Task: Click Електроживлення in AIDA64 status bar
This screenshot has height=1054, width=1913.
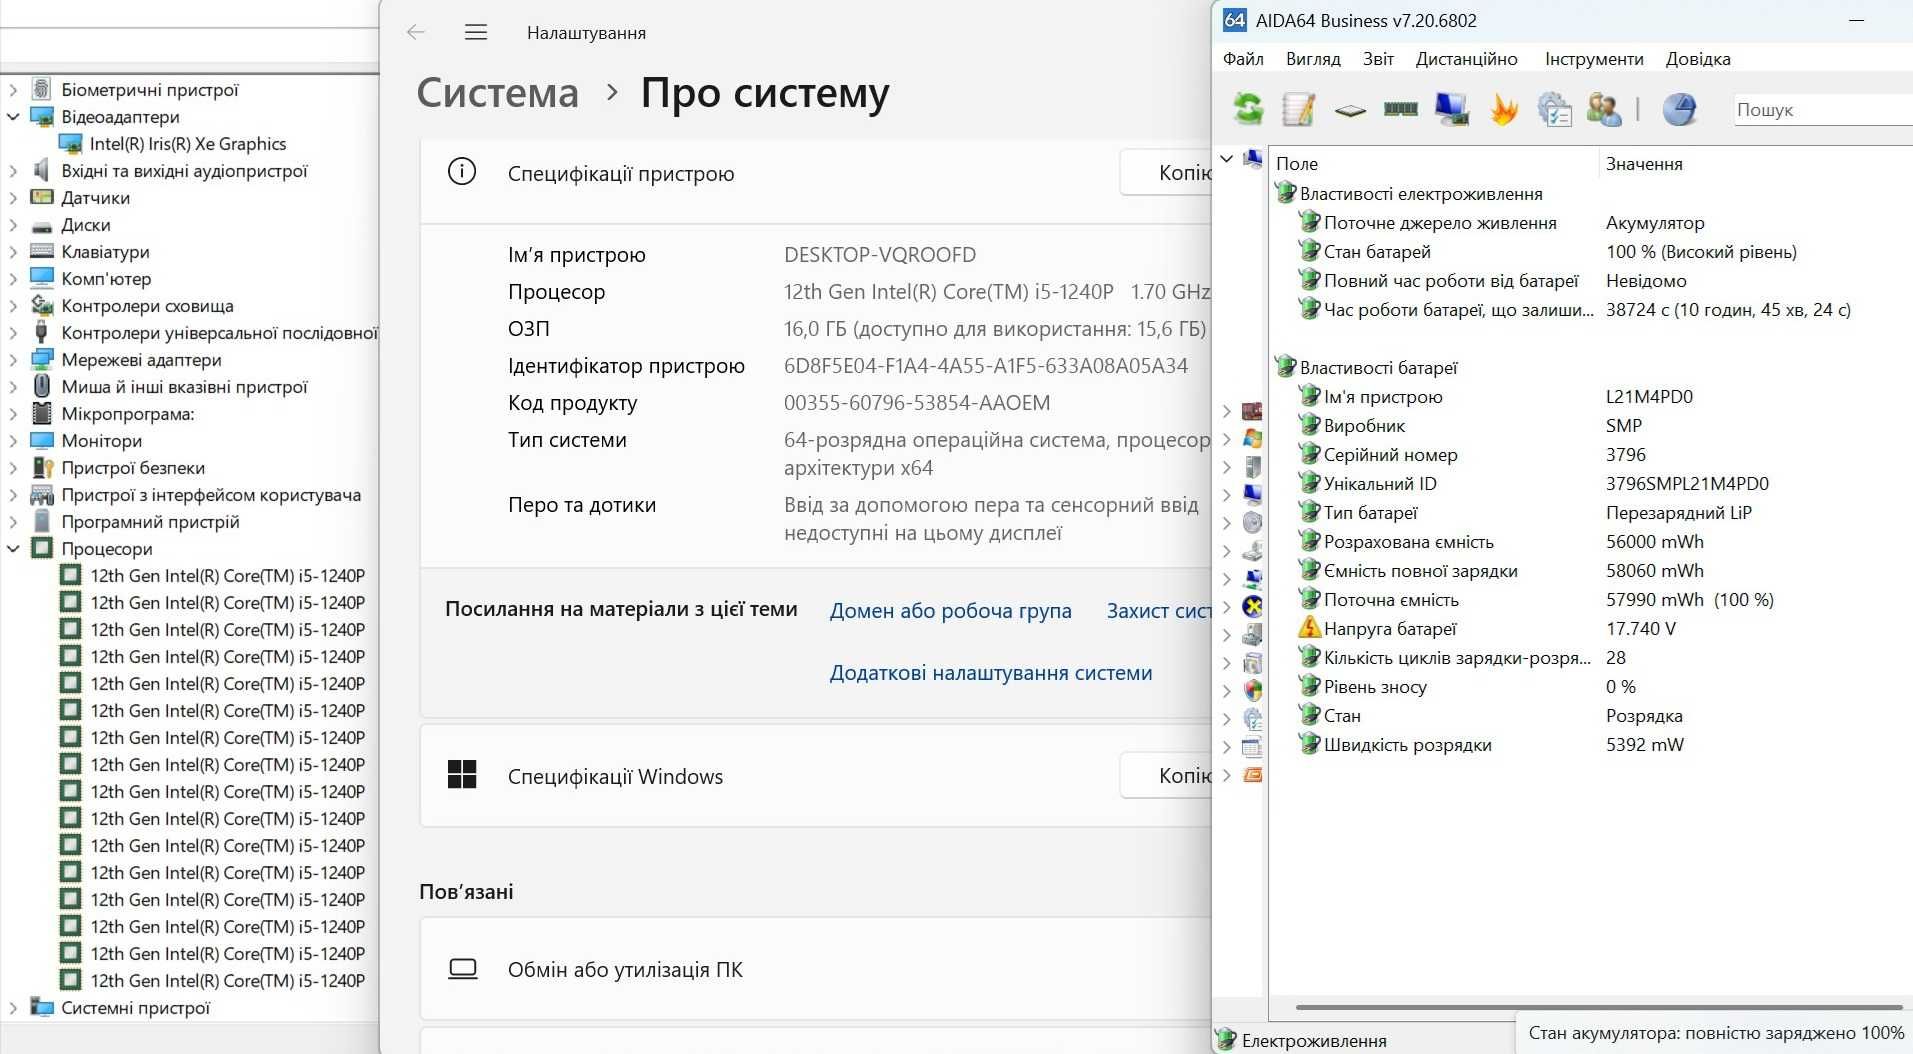Action: (1313, 1040)
